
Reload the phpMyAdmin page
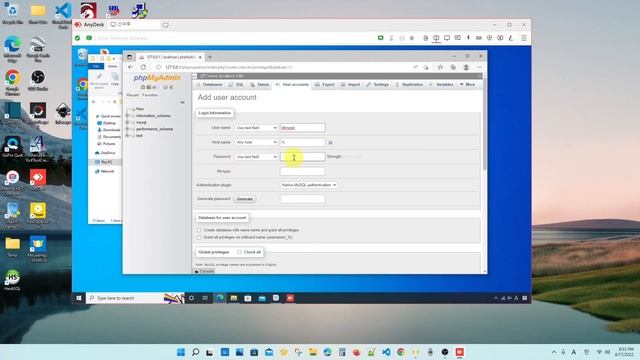coord(143,67)
